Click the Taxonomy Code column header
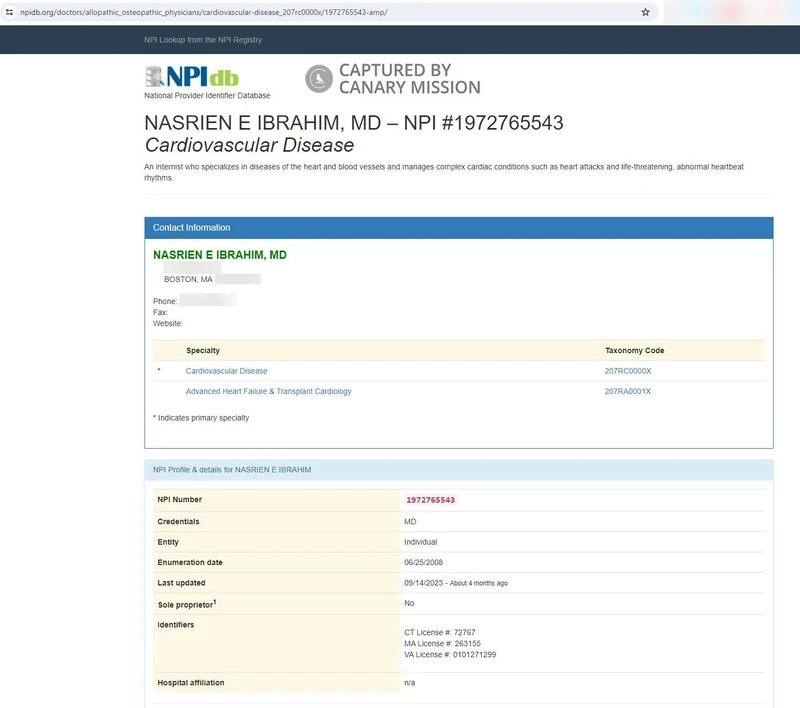This screenshot has width=800, height=708. (634, 351)
